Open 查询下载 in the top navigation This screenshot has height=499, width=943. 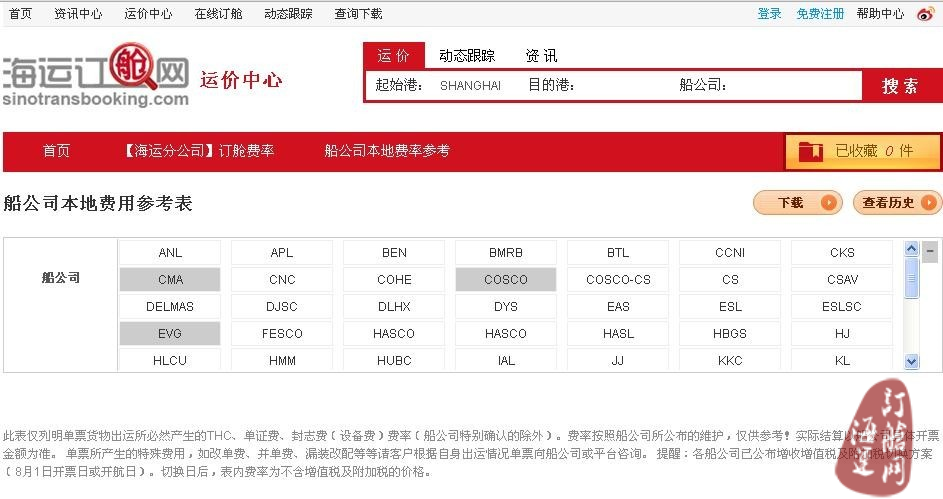[358, 13]
